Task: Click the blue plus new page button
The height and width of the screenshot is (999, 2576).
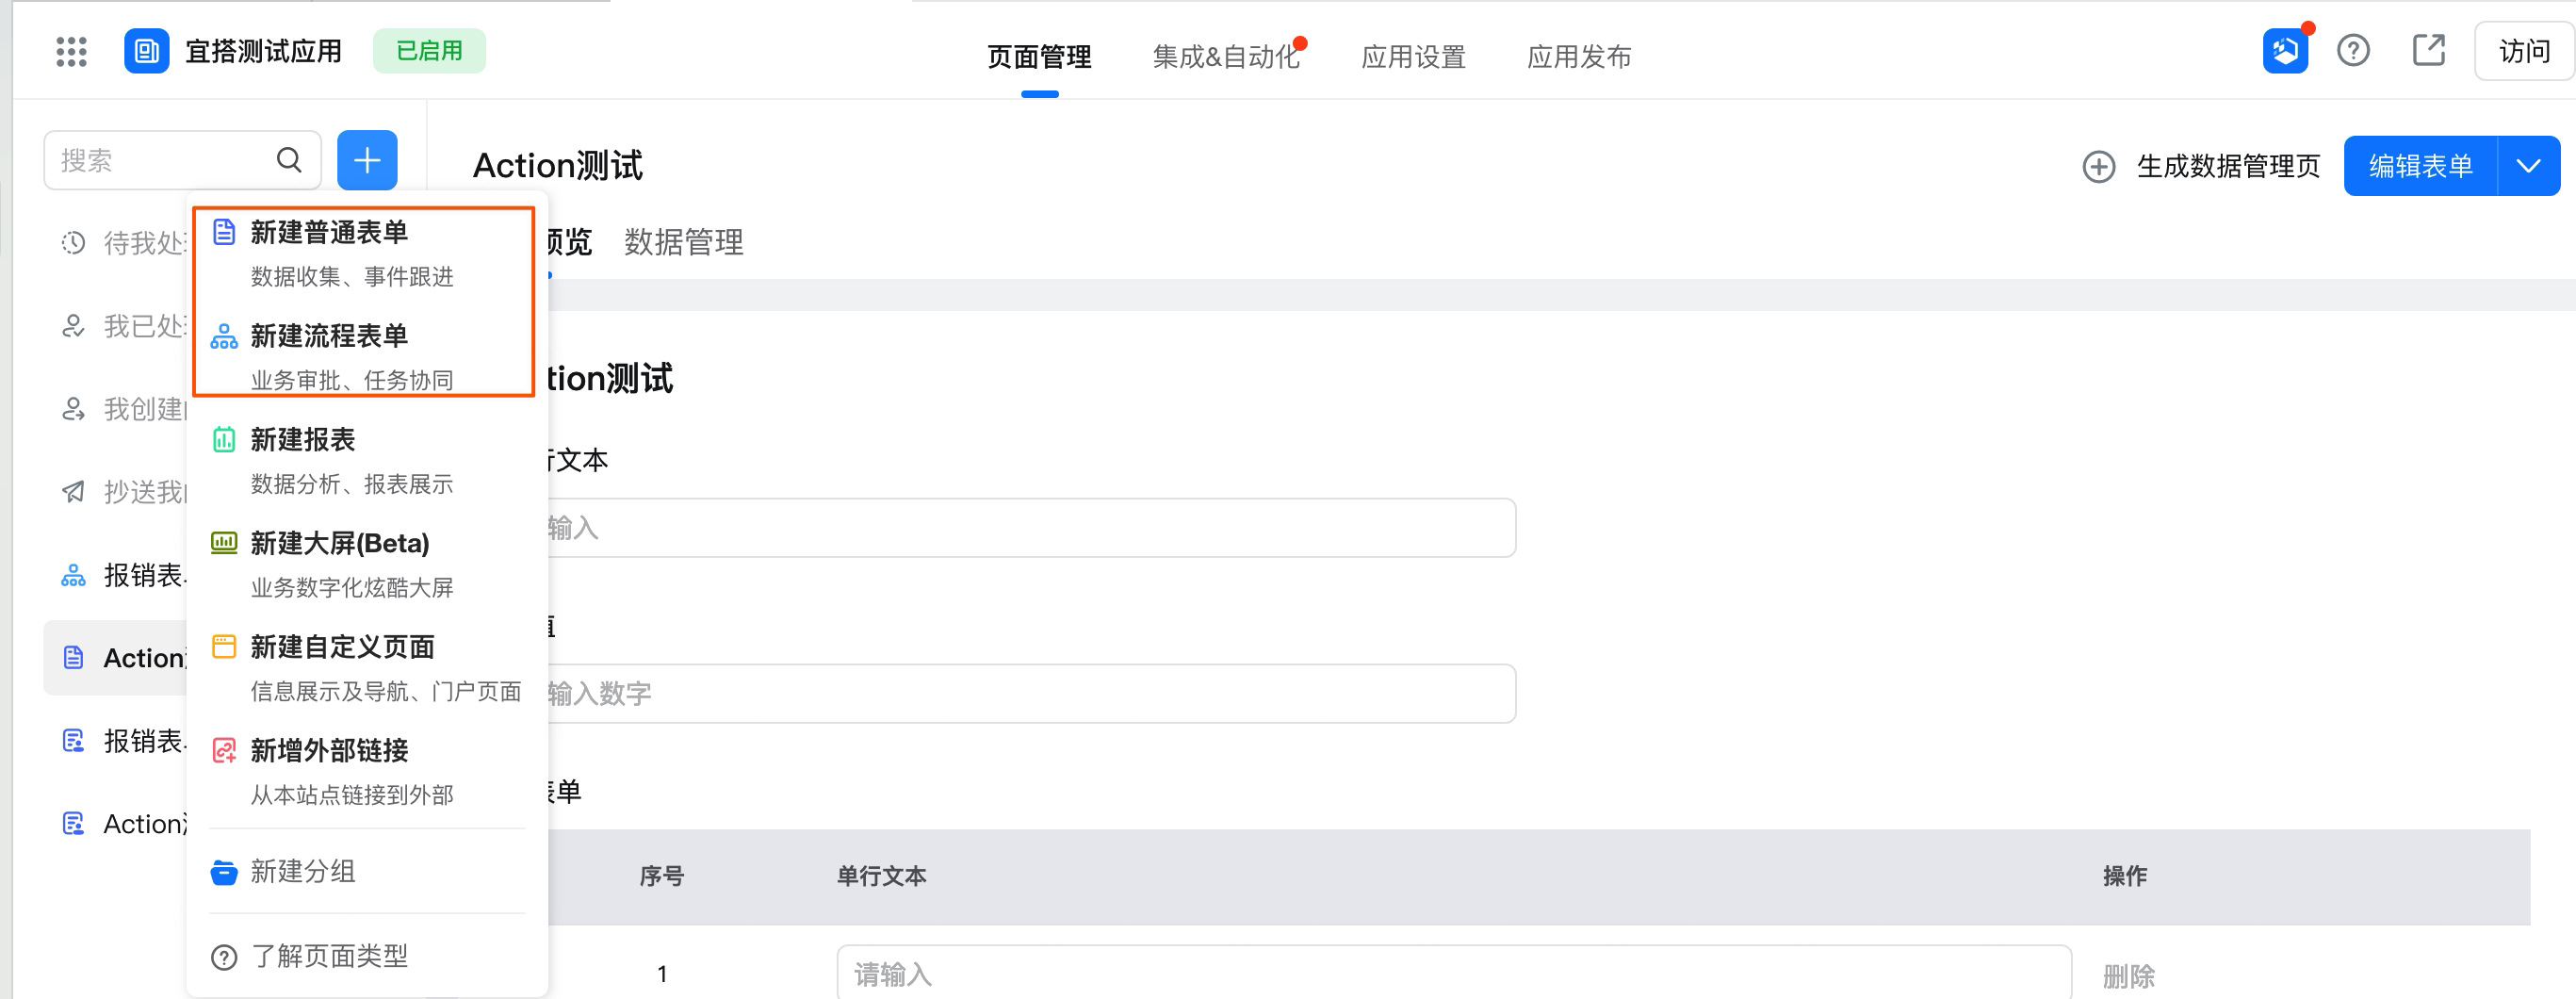Action: (367, 160)
